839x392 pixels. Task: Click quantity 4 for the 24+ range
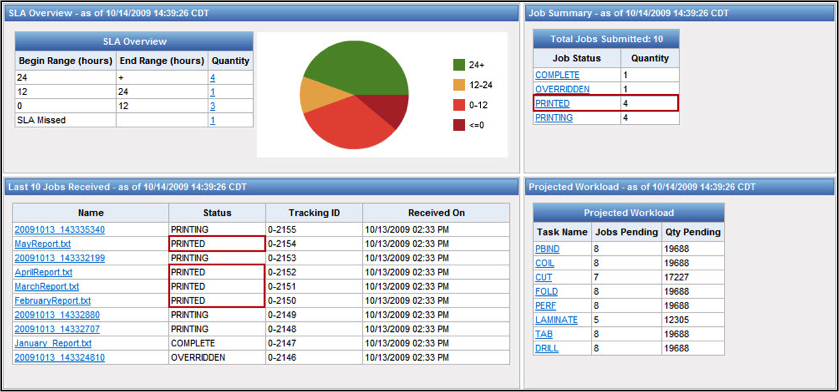pos(213,78)
